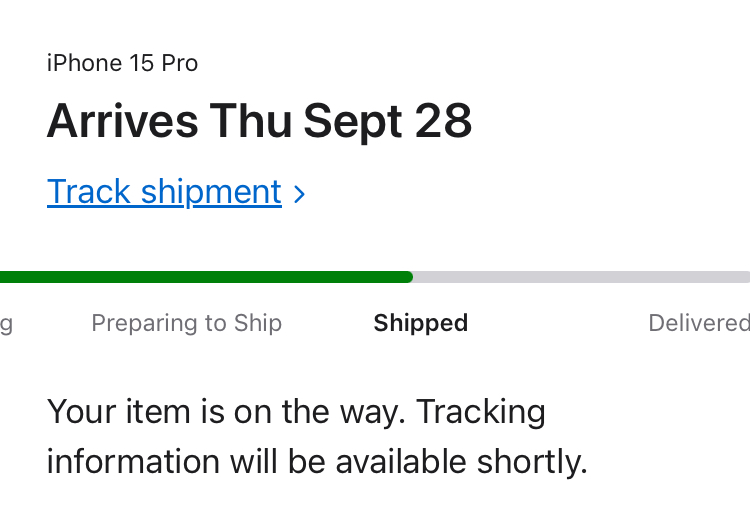
Task: Click the word 'shipment' in the link
Action: point(211,191)
